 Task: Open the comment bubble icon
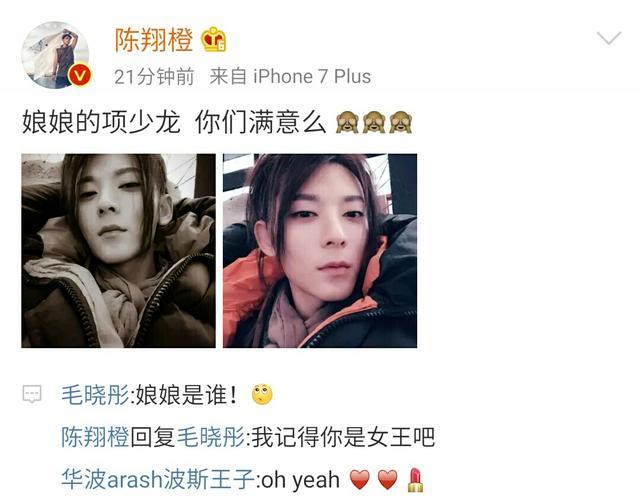(x=31, y=394)
